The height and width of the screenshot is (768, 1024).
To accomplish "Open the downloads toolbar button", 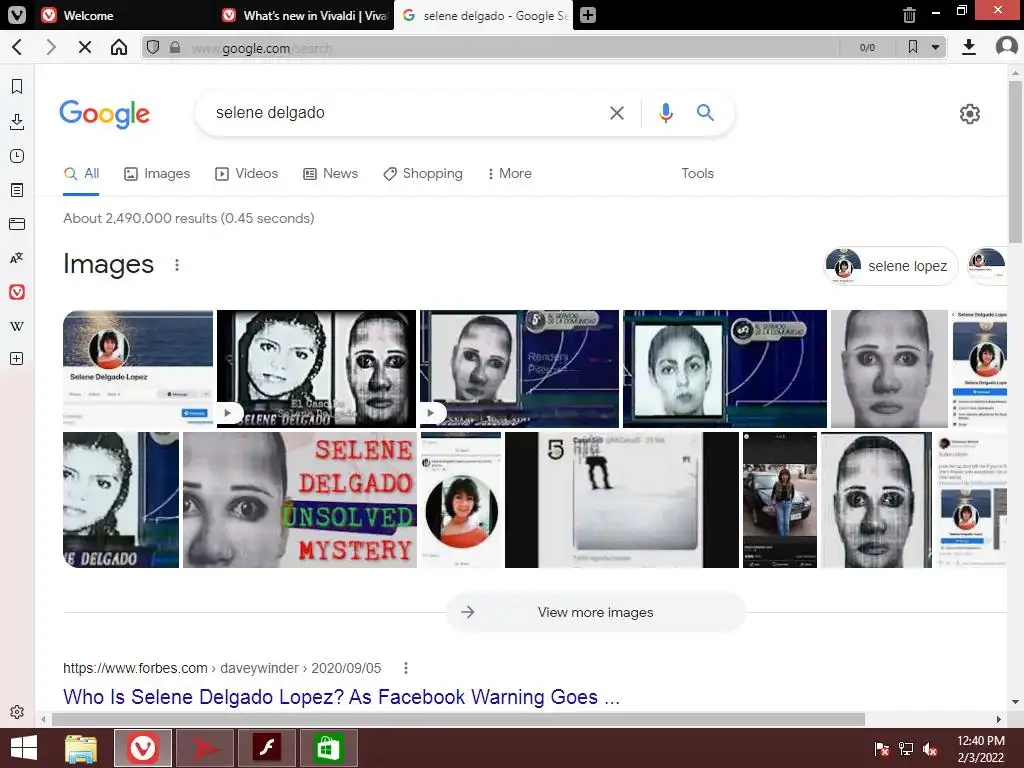I will click(x=969, y=47).
